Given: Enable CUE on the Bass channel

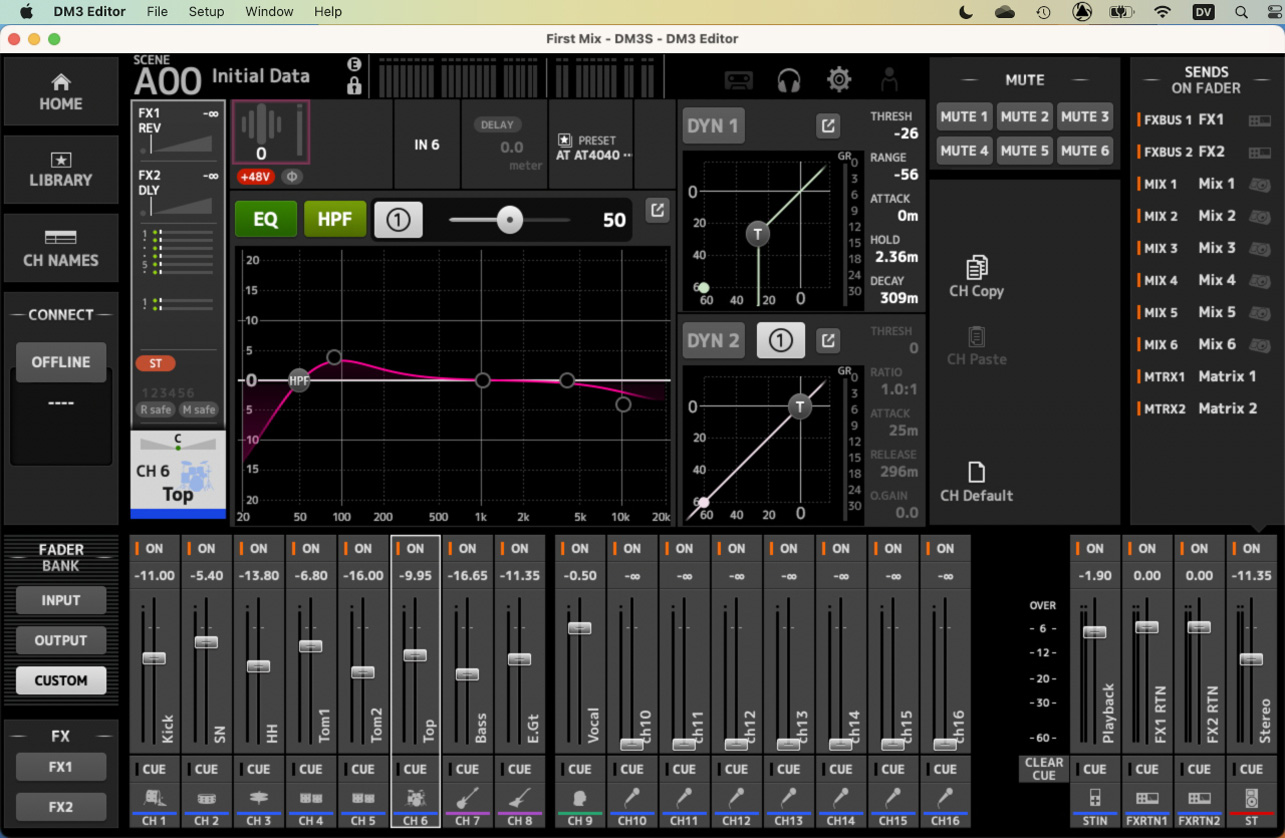Looking at the screenshot, I should (x=467, y=769).
